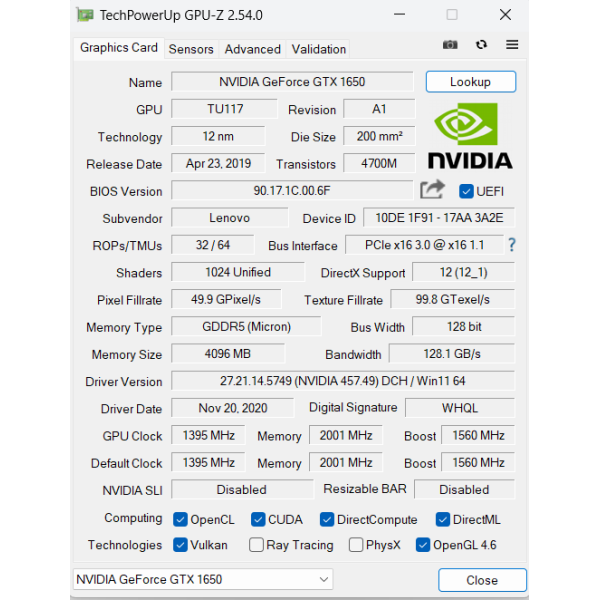Click the Device ID value 10DE 1F91 - 17AA 3A2E

click(x=439, y=217)
